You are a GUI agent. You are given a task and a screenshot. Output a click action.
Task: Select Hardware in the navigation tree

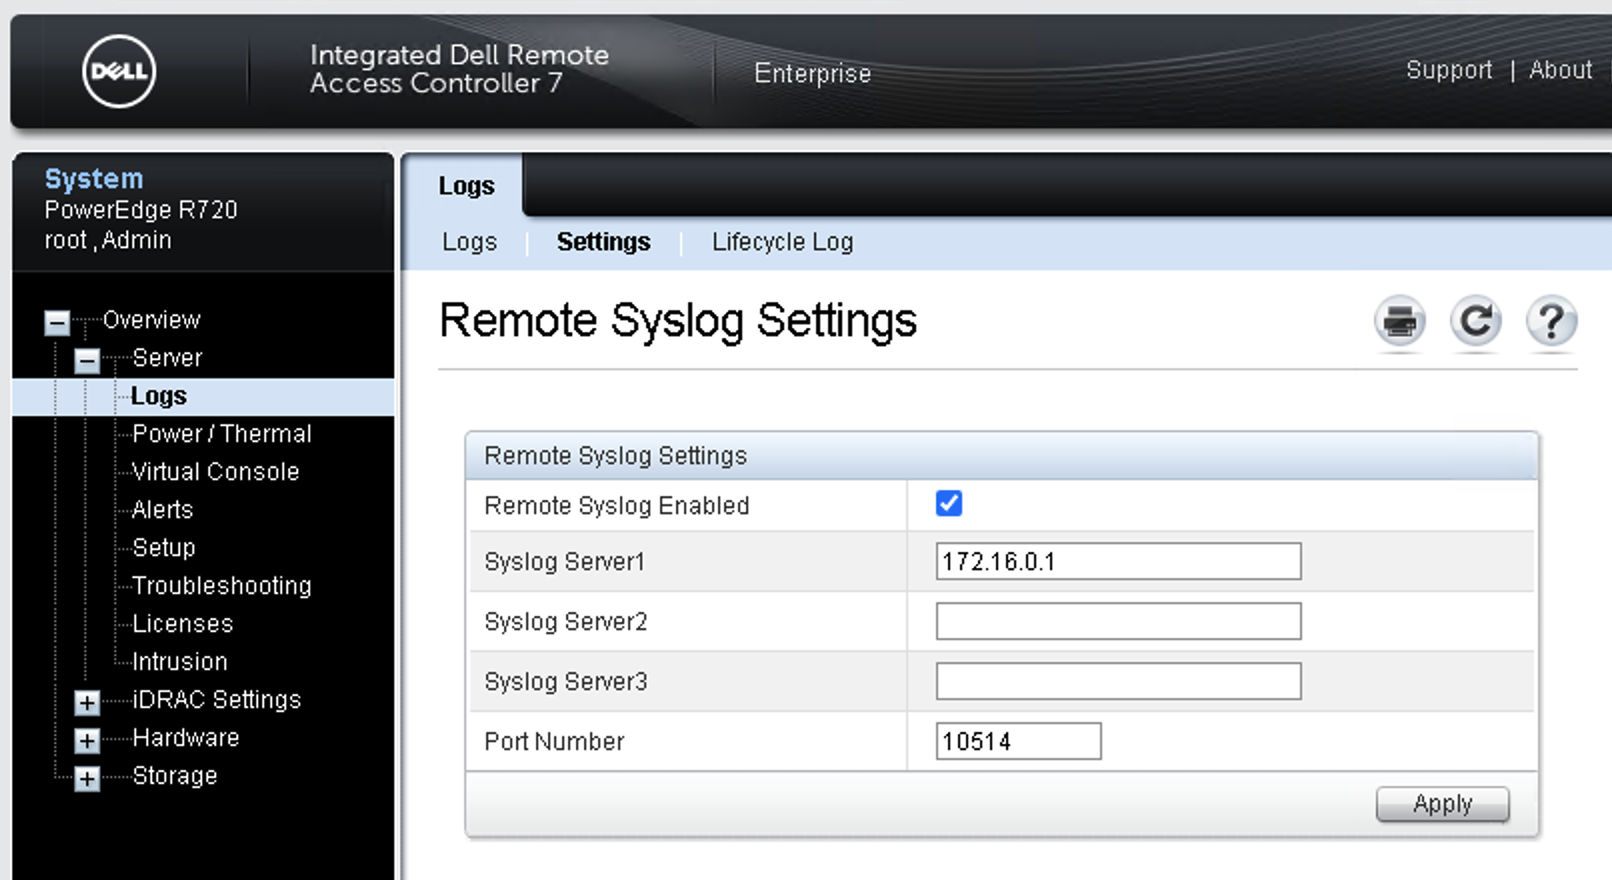[x=185, y=738]
